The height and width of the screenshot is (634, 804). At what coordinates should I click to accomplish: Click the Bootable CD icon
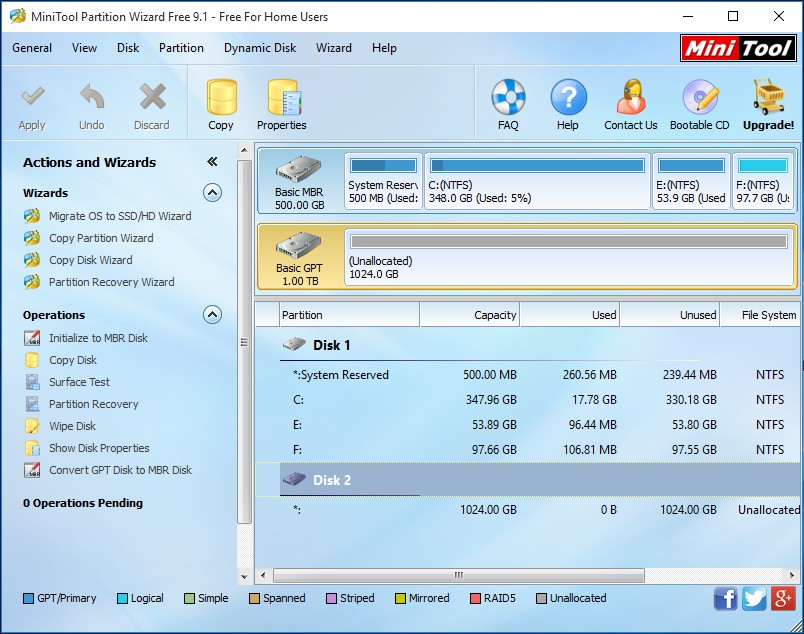[700, 98]
